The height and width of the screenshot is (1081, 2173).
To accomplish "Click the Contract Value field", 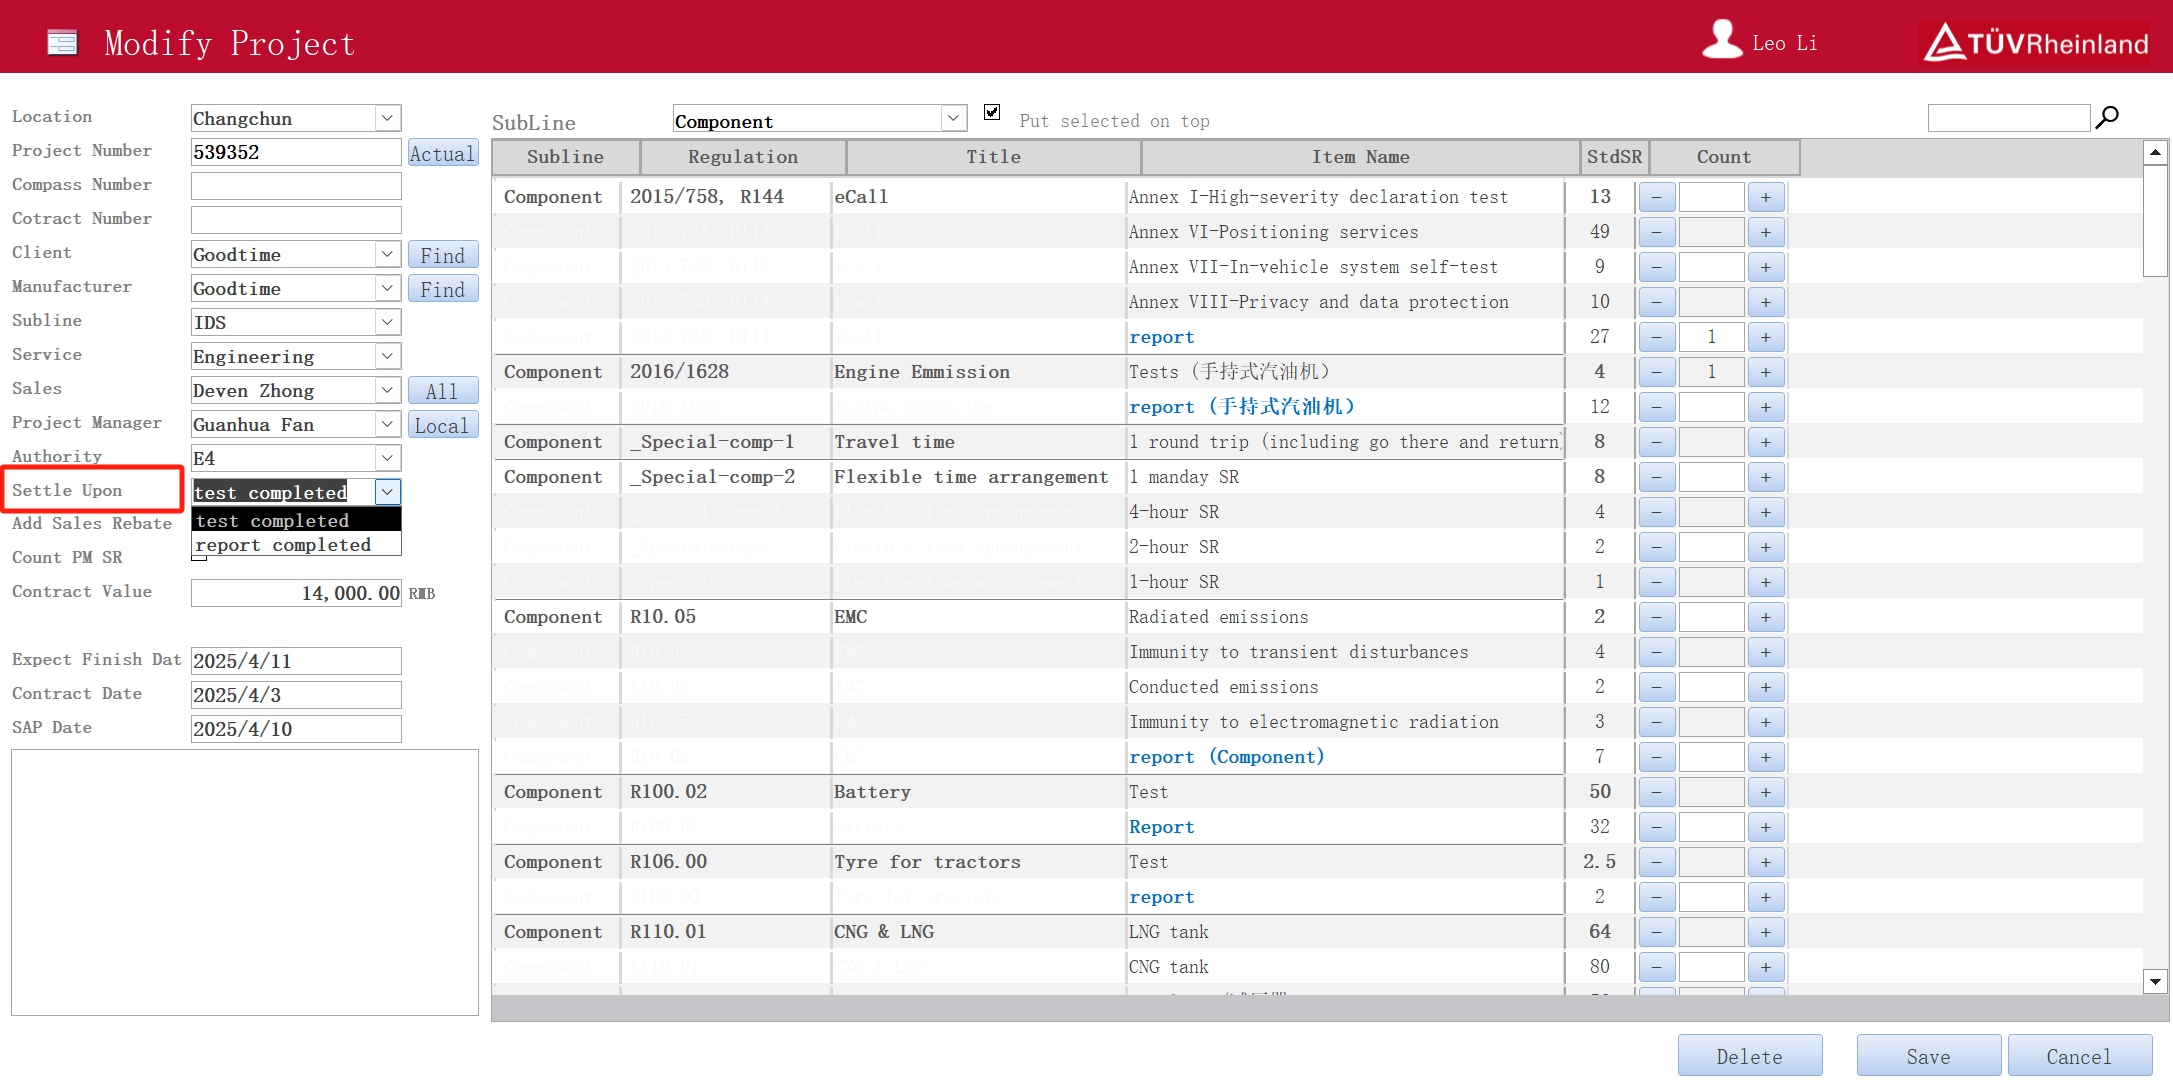I will (296, 593).
